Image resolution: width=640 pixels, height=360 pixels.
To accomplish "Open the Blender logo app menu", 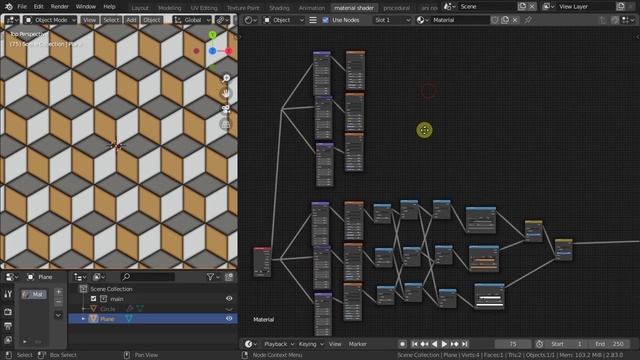I will (x=9, y=7).
